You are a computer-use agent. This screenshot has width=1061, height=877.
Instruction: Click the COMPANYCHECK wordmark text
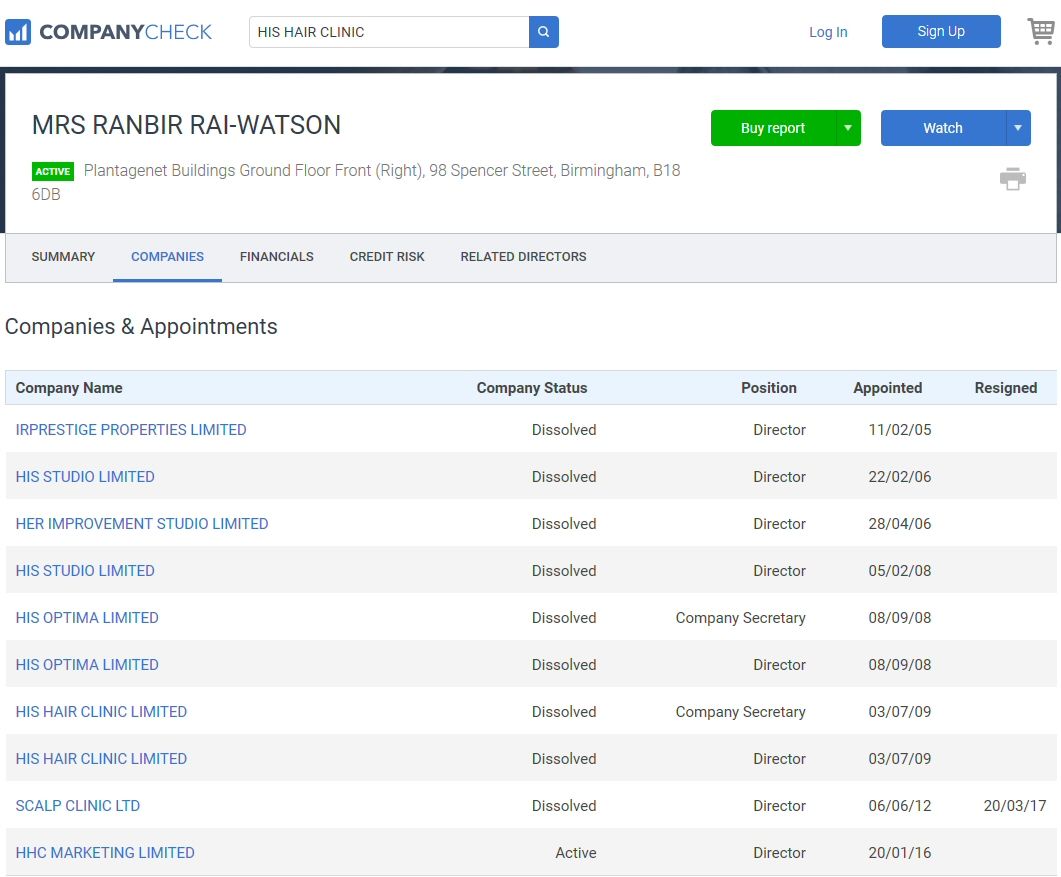pos(125,32)
